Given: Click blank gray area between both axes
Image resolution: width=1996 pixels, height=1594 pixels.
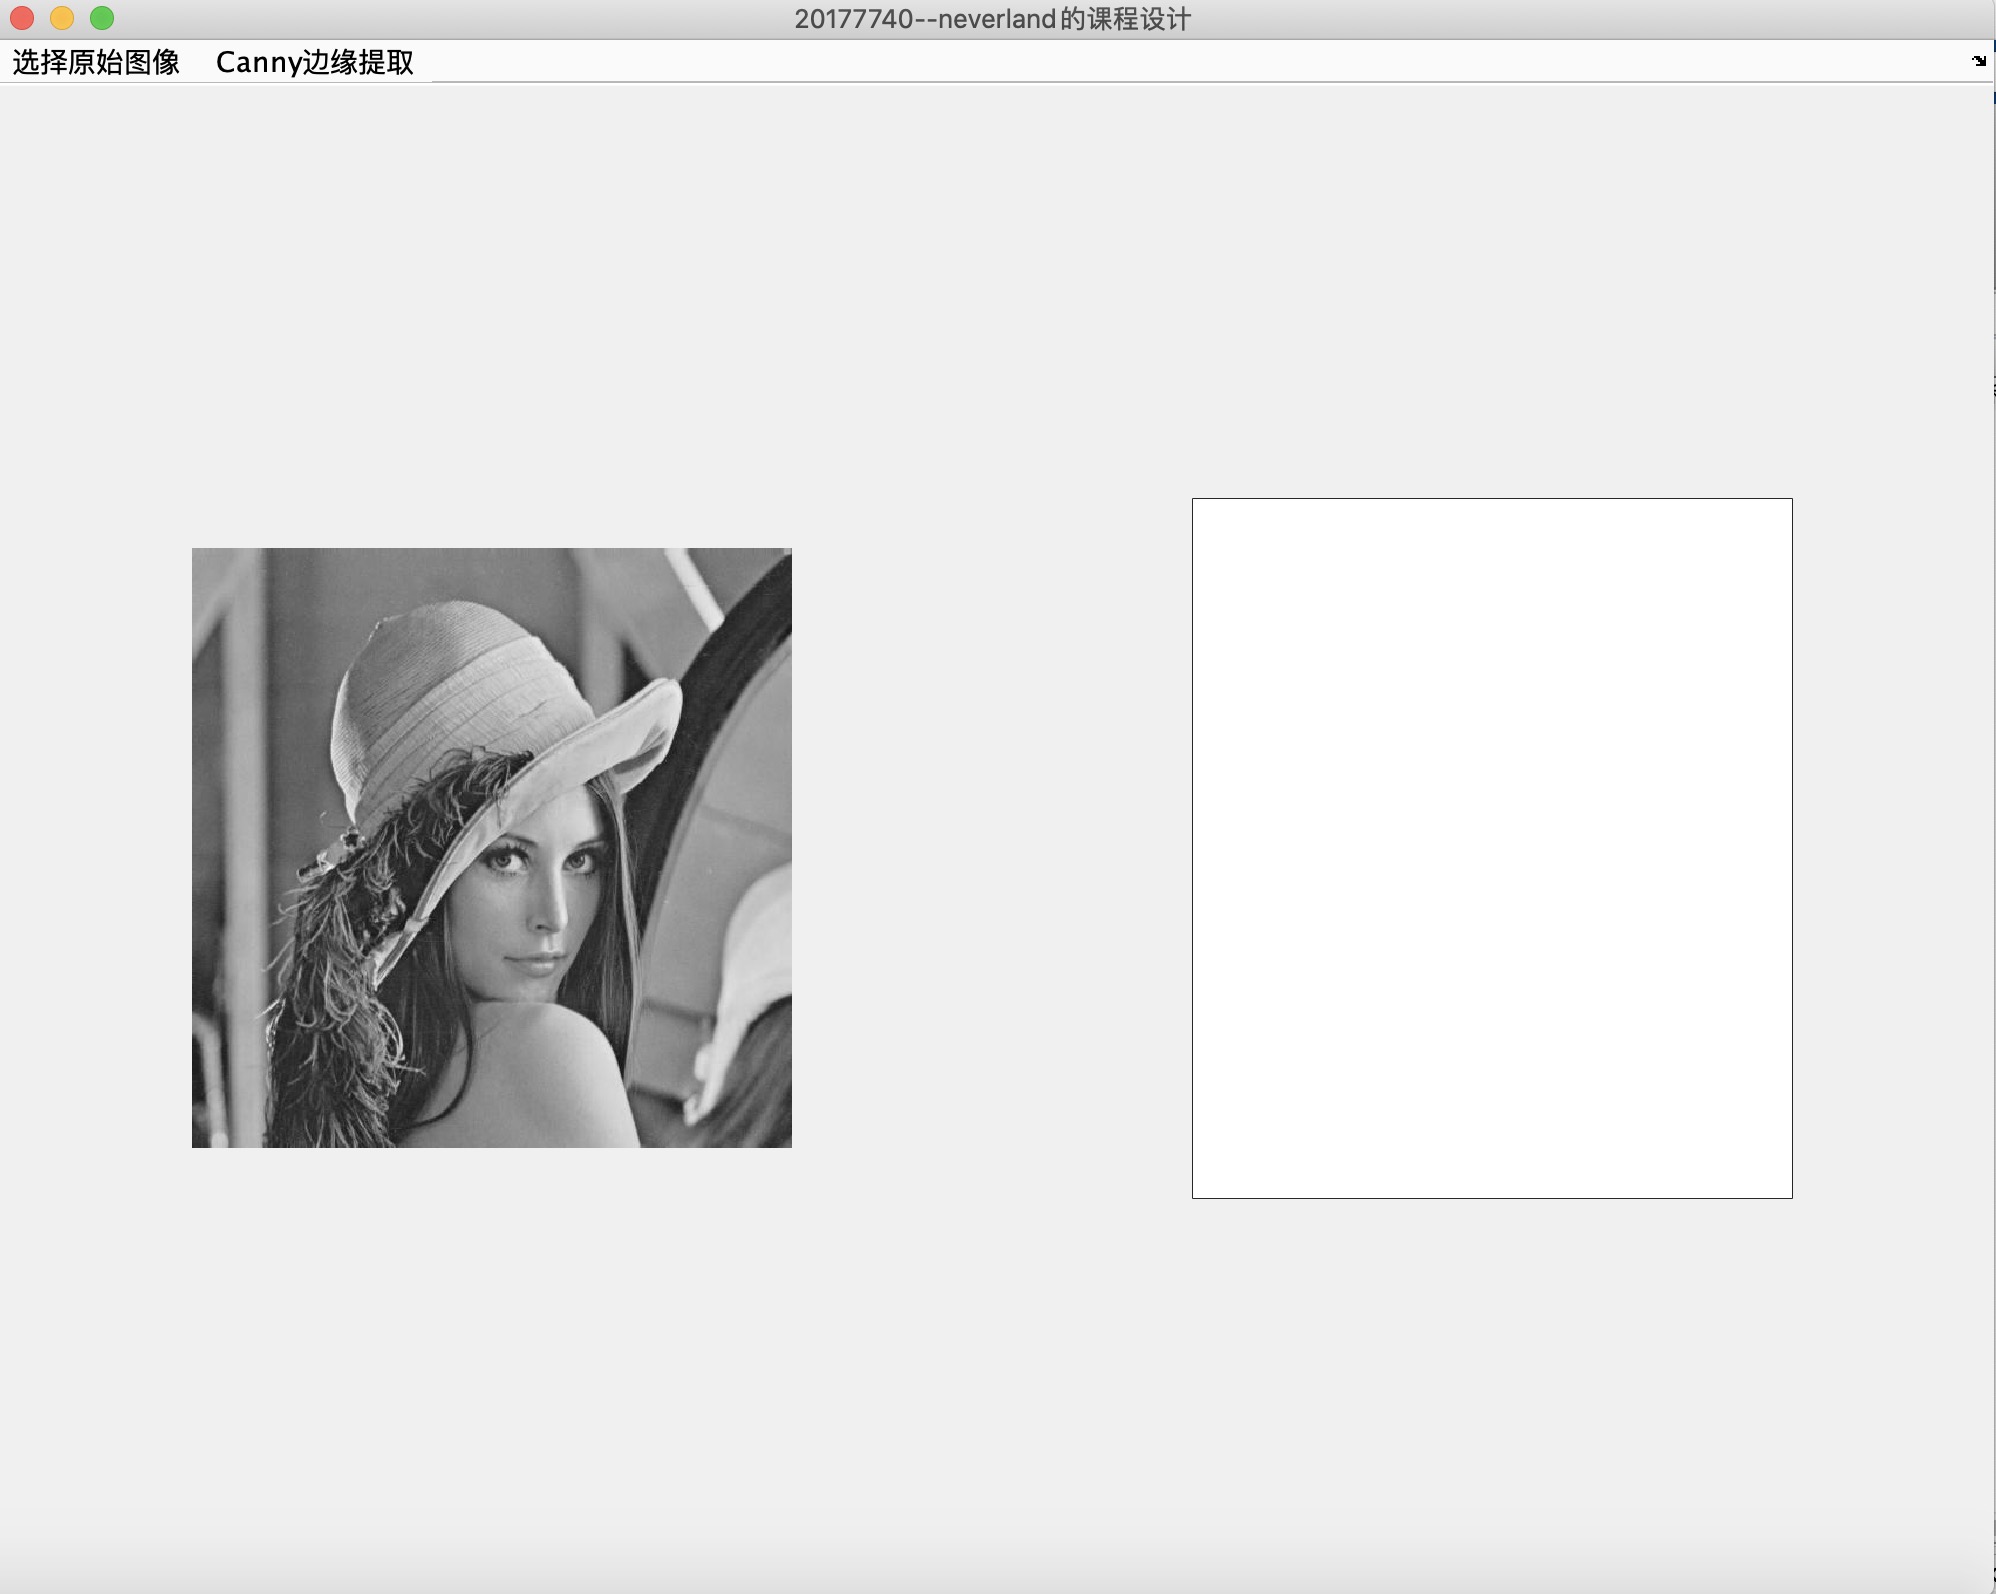Looking at the screenshot, I should pos(990,850).
